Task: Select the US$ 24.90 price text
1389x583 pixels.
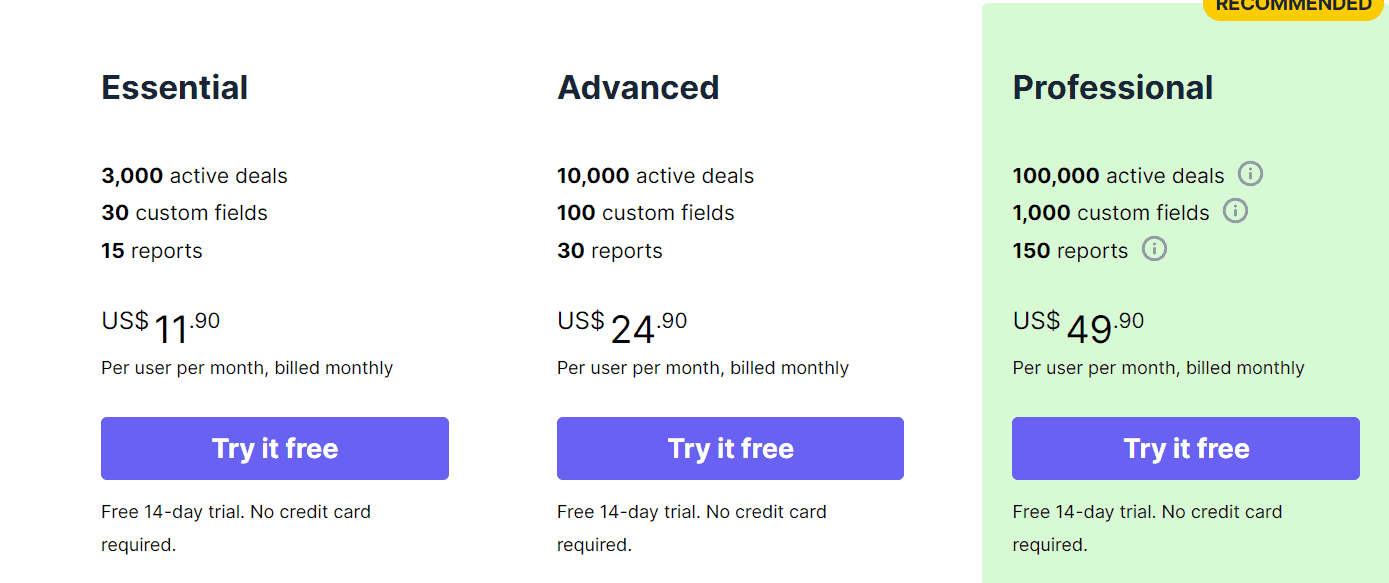Action: point(622,328)
